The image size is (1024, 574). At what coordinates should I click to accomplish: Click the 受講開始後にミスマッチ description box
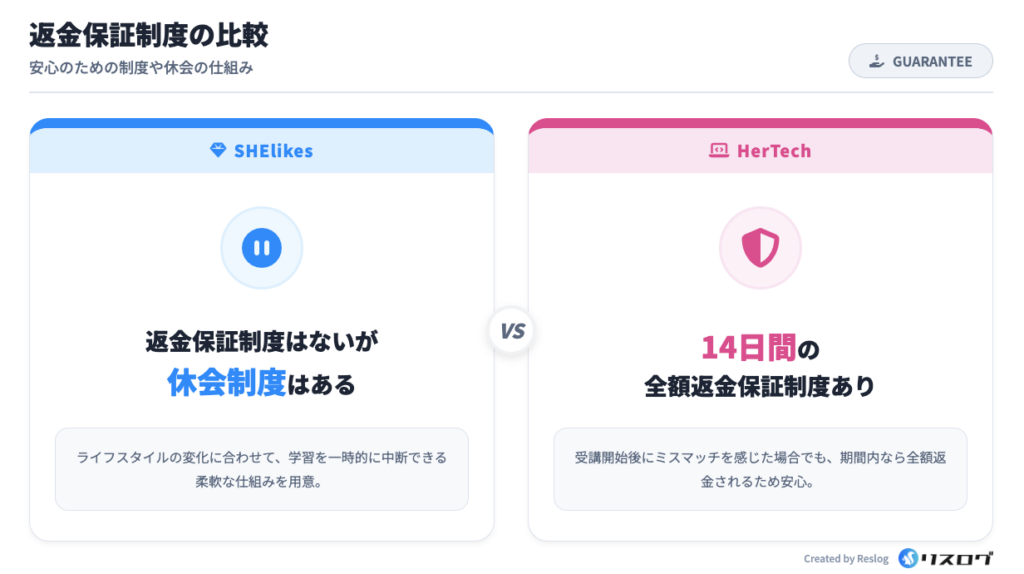tap(760, 469)
